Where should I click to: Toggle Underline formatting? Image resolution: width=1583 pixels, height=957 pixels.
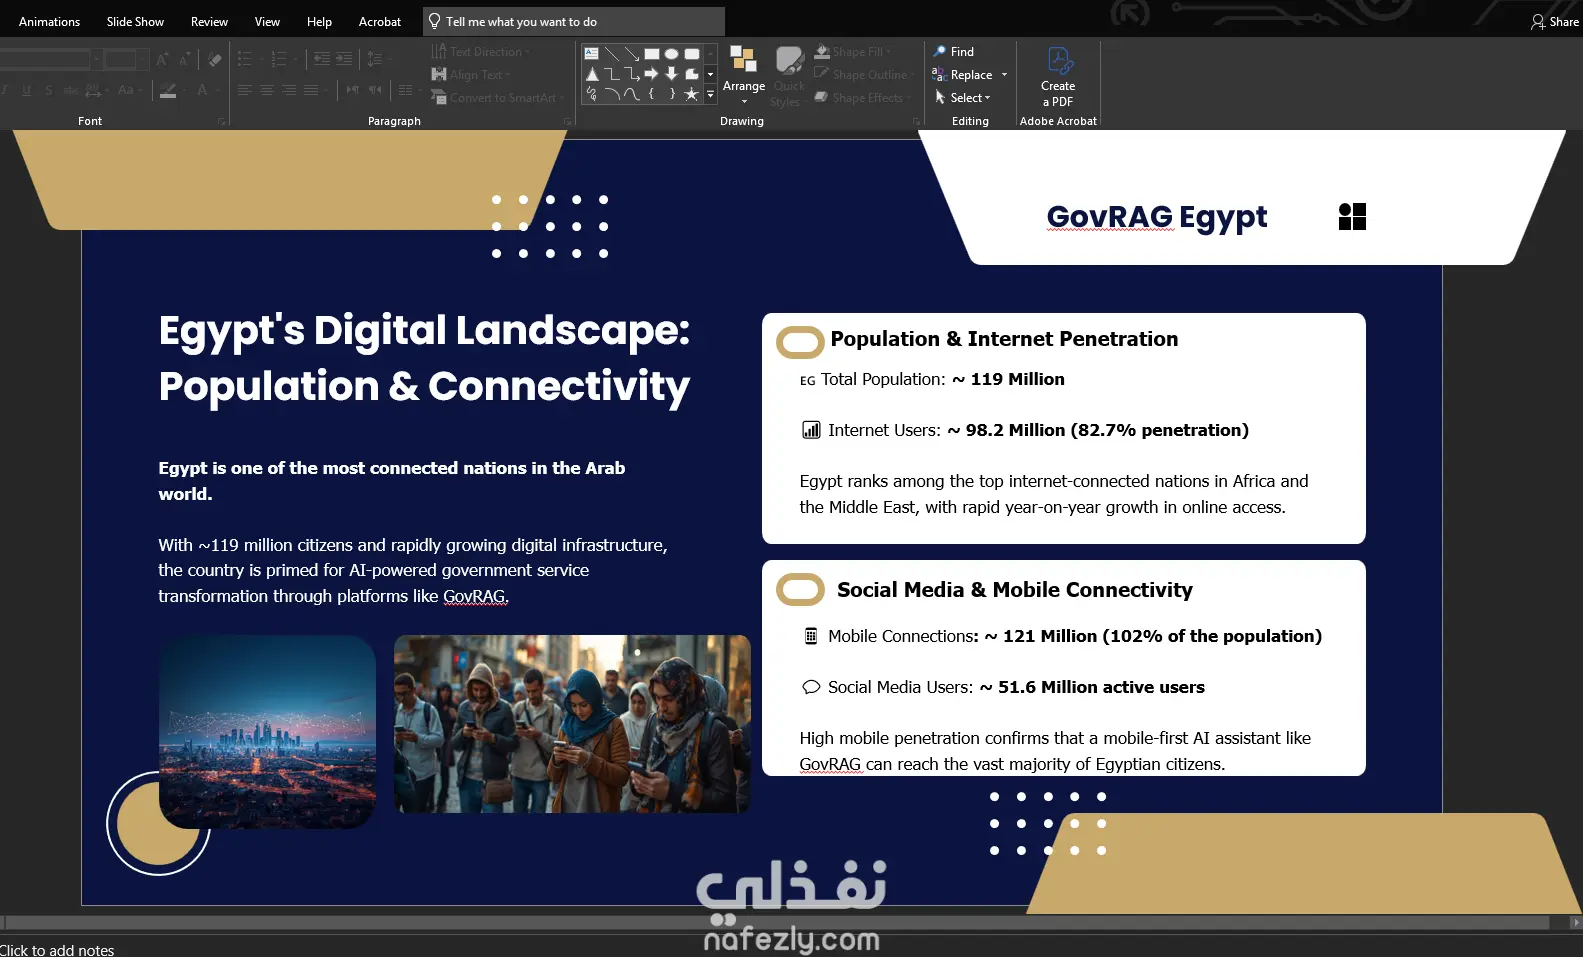tap(26, 90)
